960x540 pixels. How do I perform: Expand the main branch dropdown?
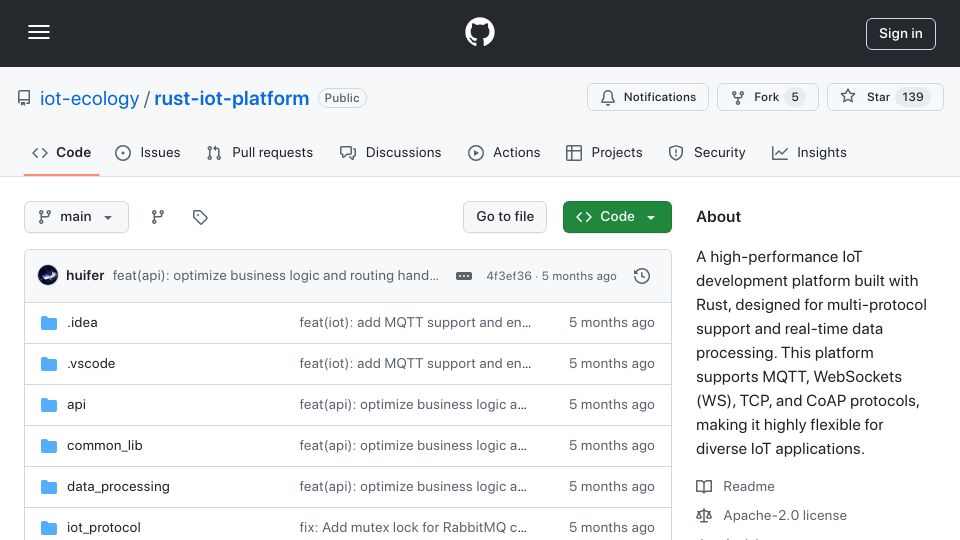(77, 217)
